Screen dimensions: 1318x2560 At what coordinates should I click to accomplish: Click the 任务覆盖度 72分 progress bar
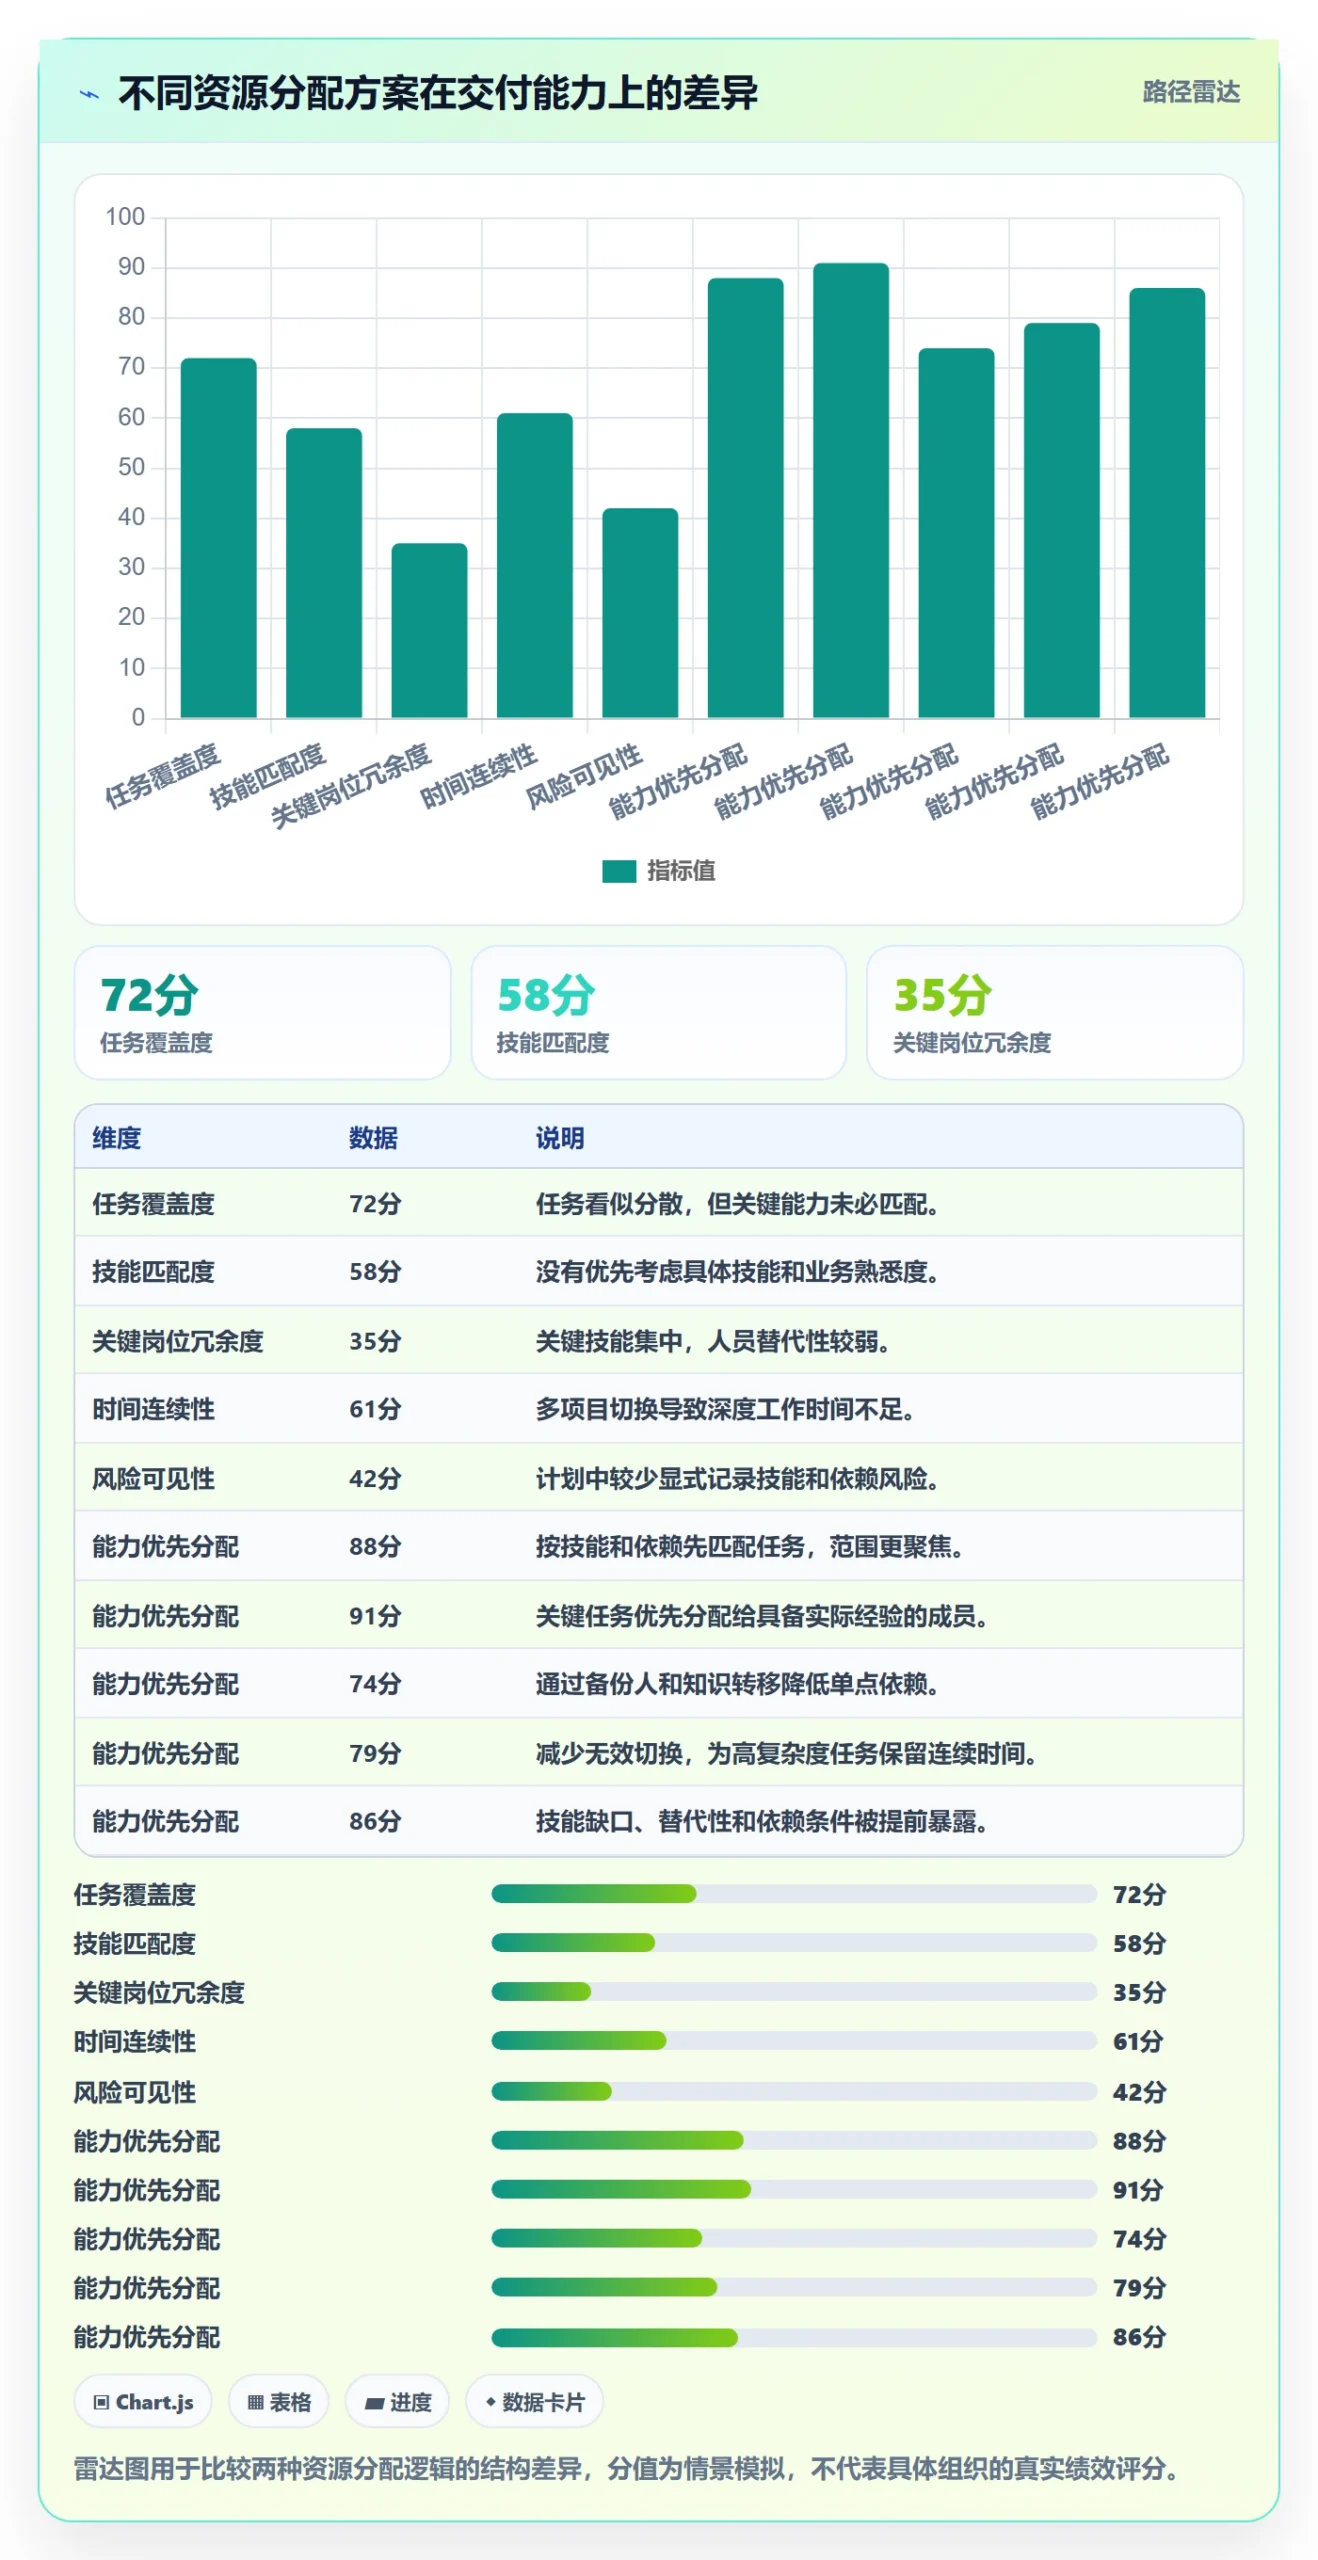794,1894
